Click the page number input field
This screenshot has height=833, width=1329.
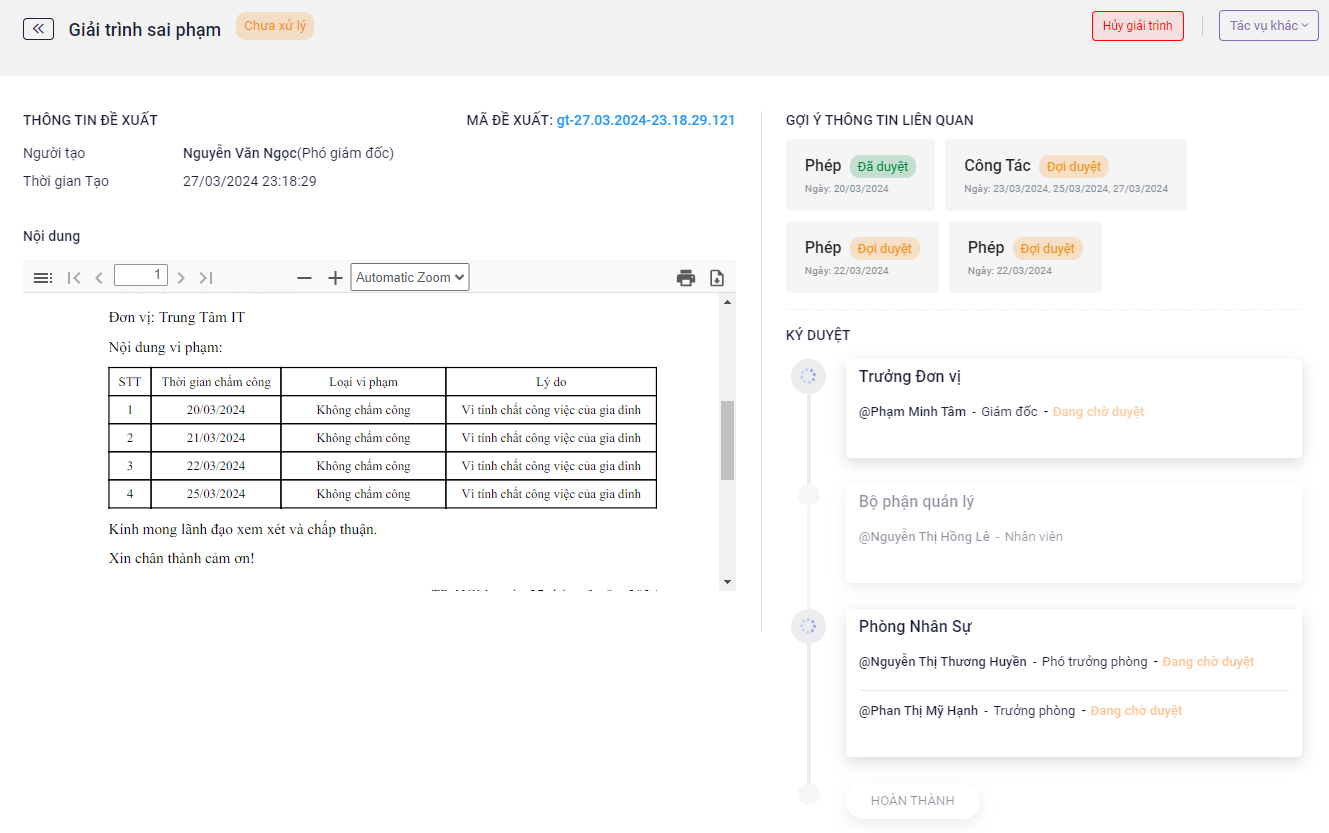[141, 275]
